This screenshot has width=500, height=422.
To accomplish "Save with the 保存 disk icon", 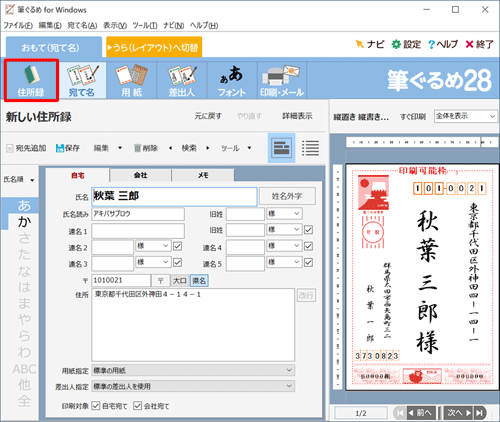I will [68, 148].
